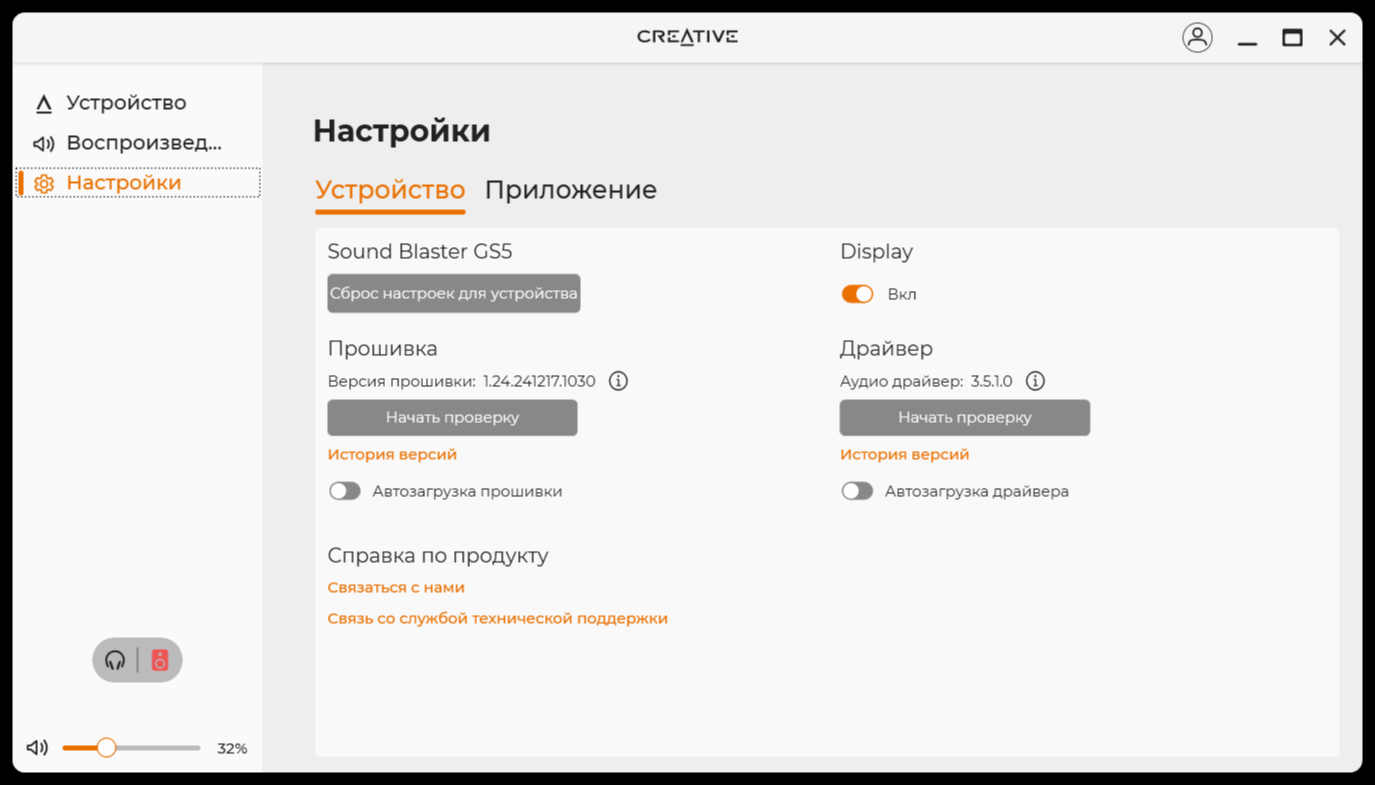Select the orange Устройство tab
1375x785 pixels.
(x=390, y=190)
